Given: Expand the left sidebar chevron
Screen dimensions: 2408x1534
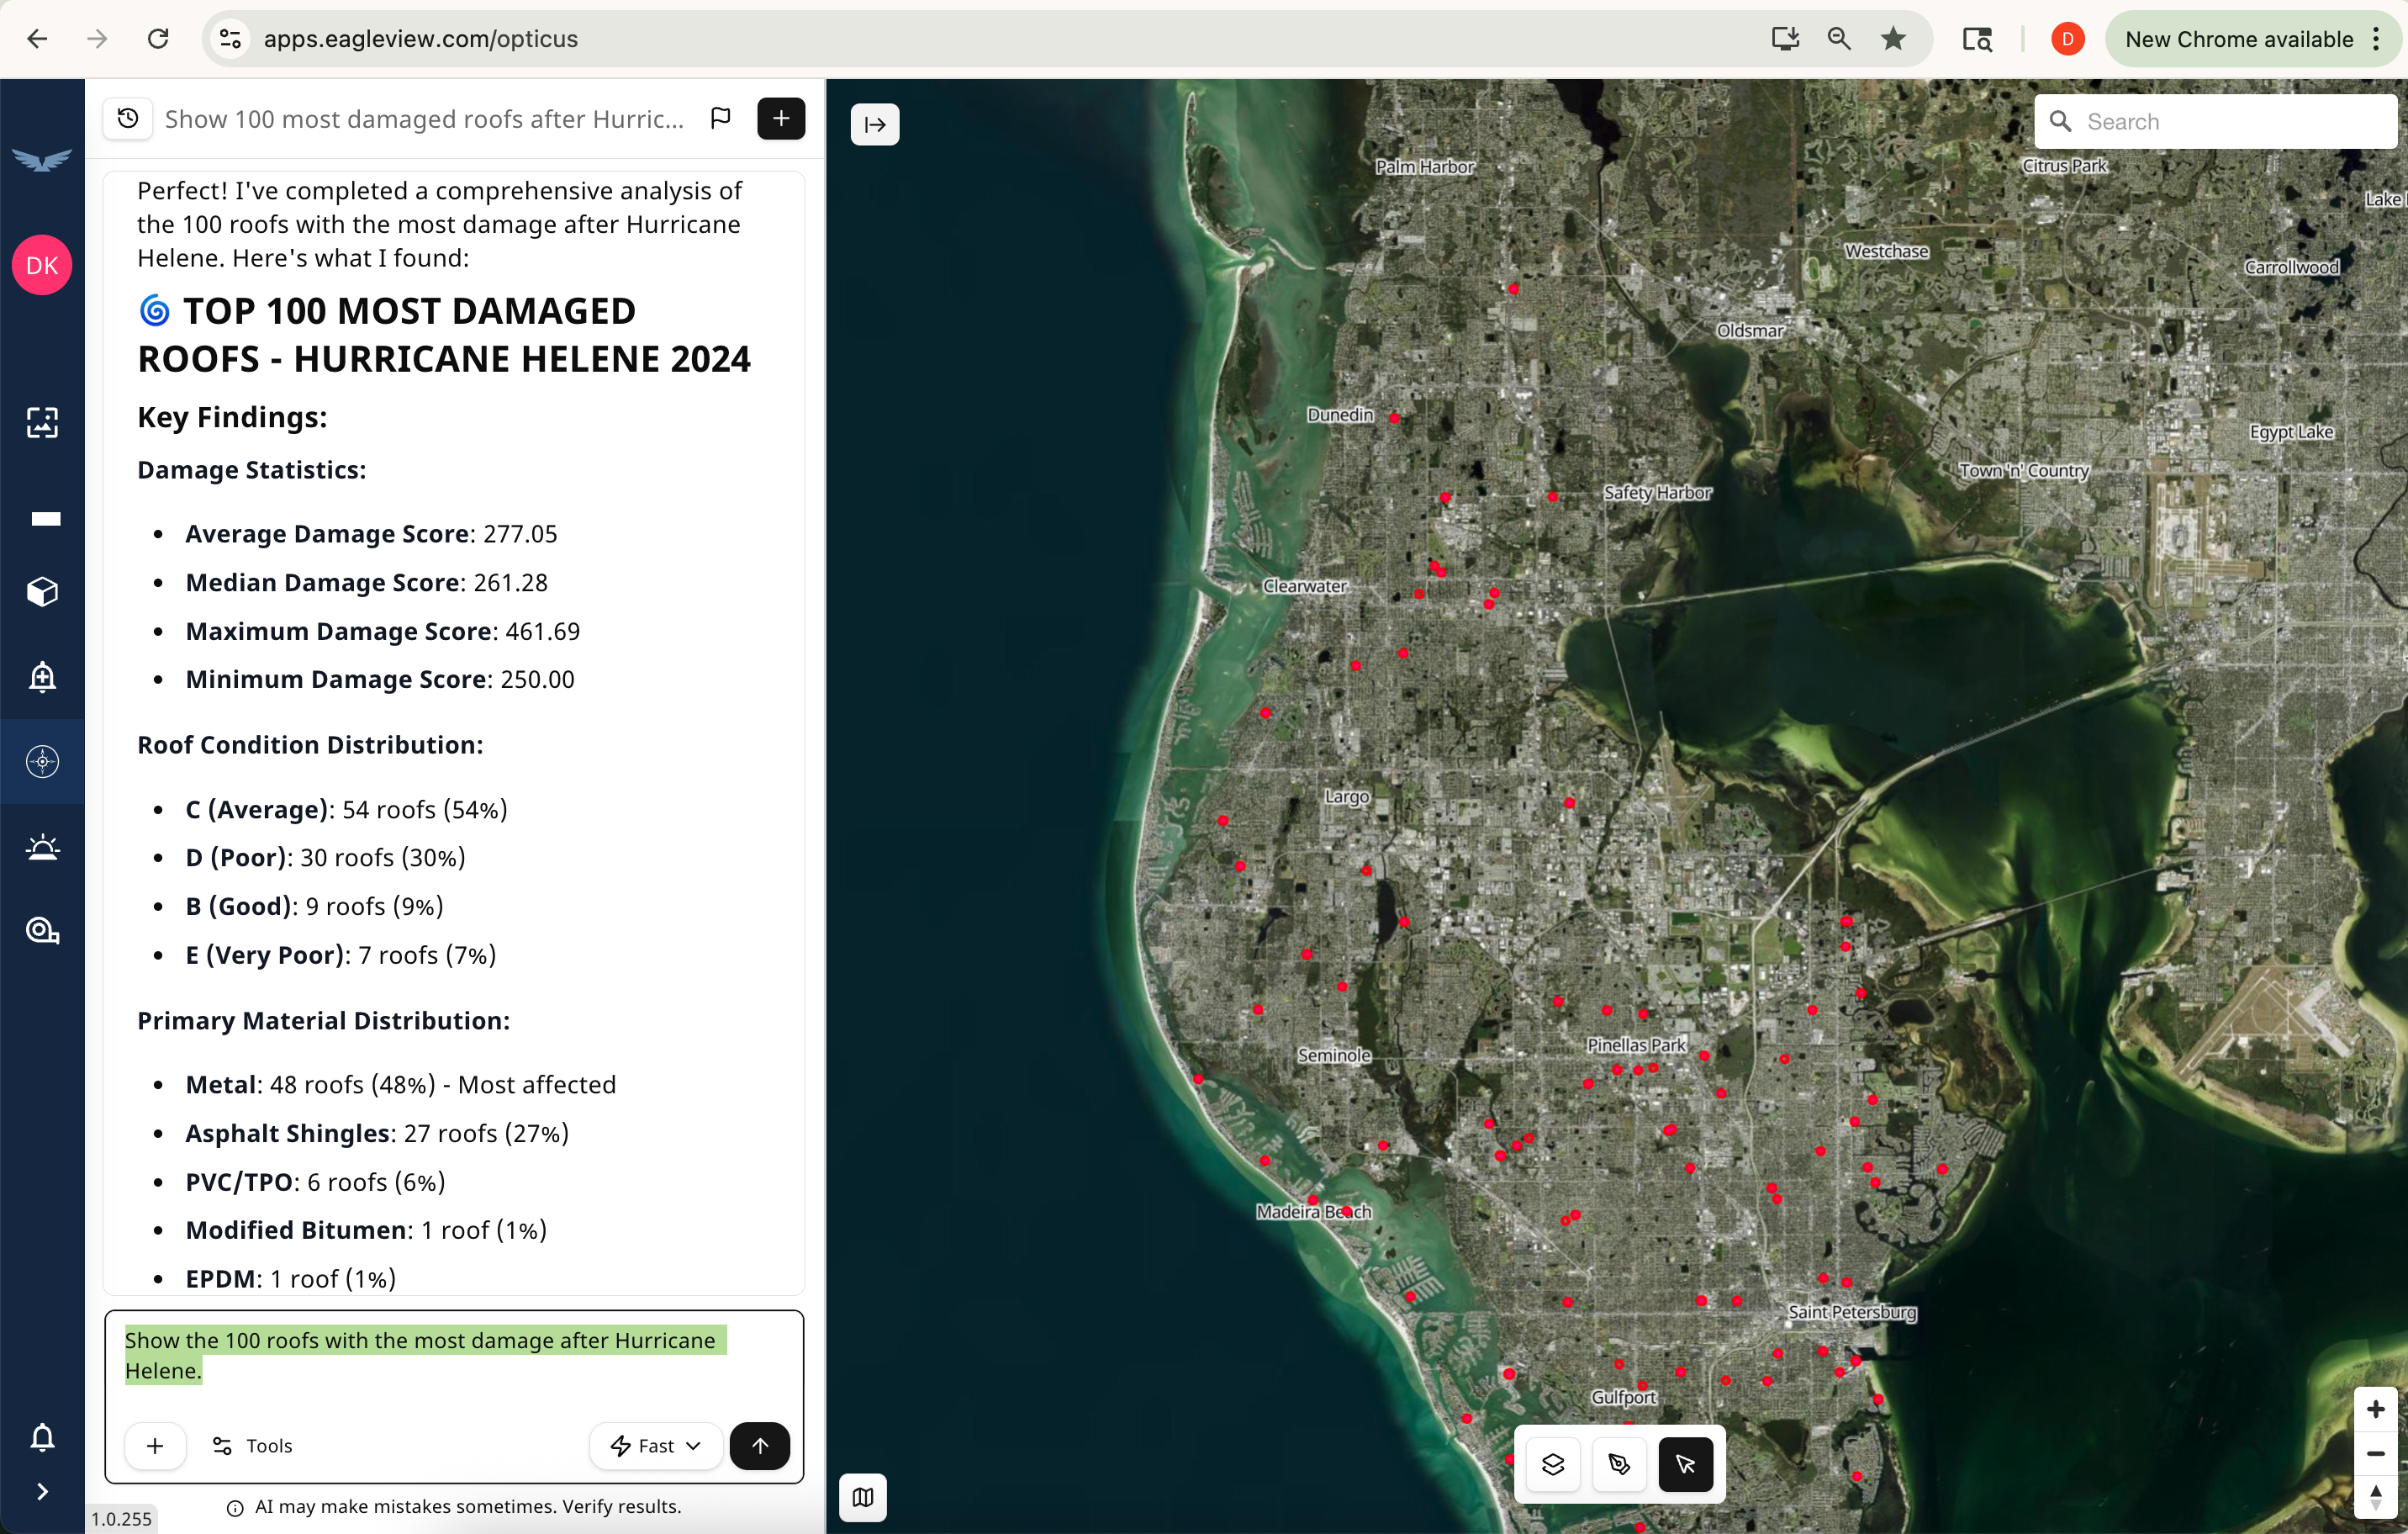Looking at the screenshot, I should click(42, 1492).
